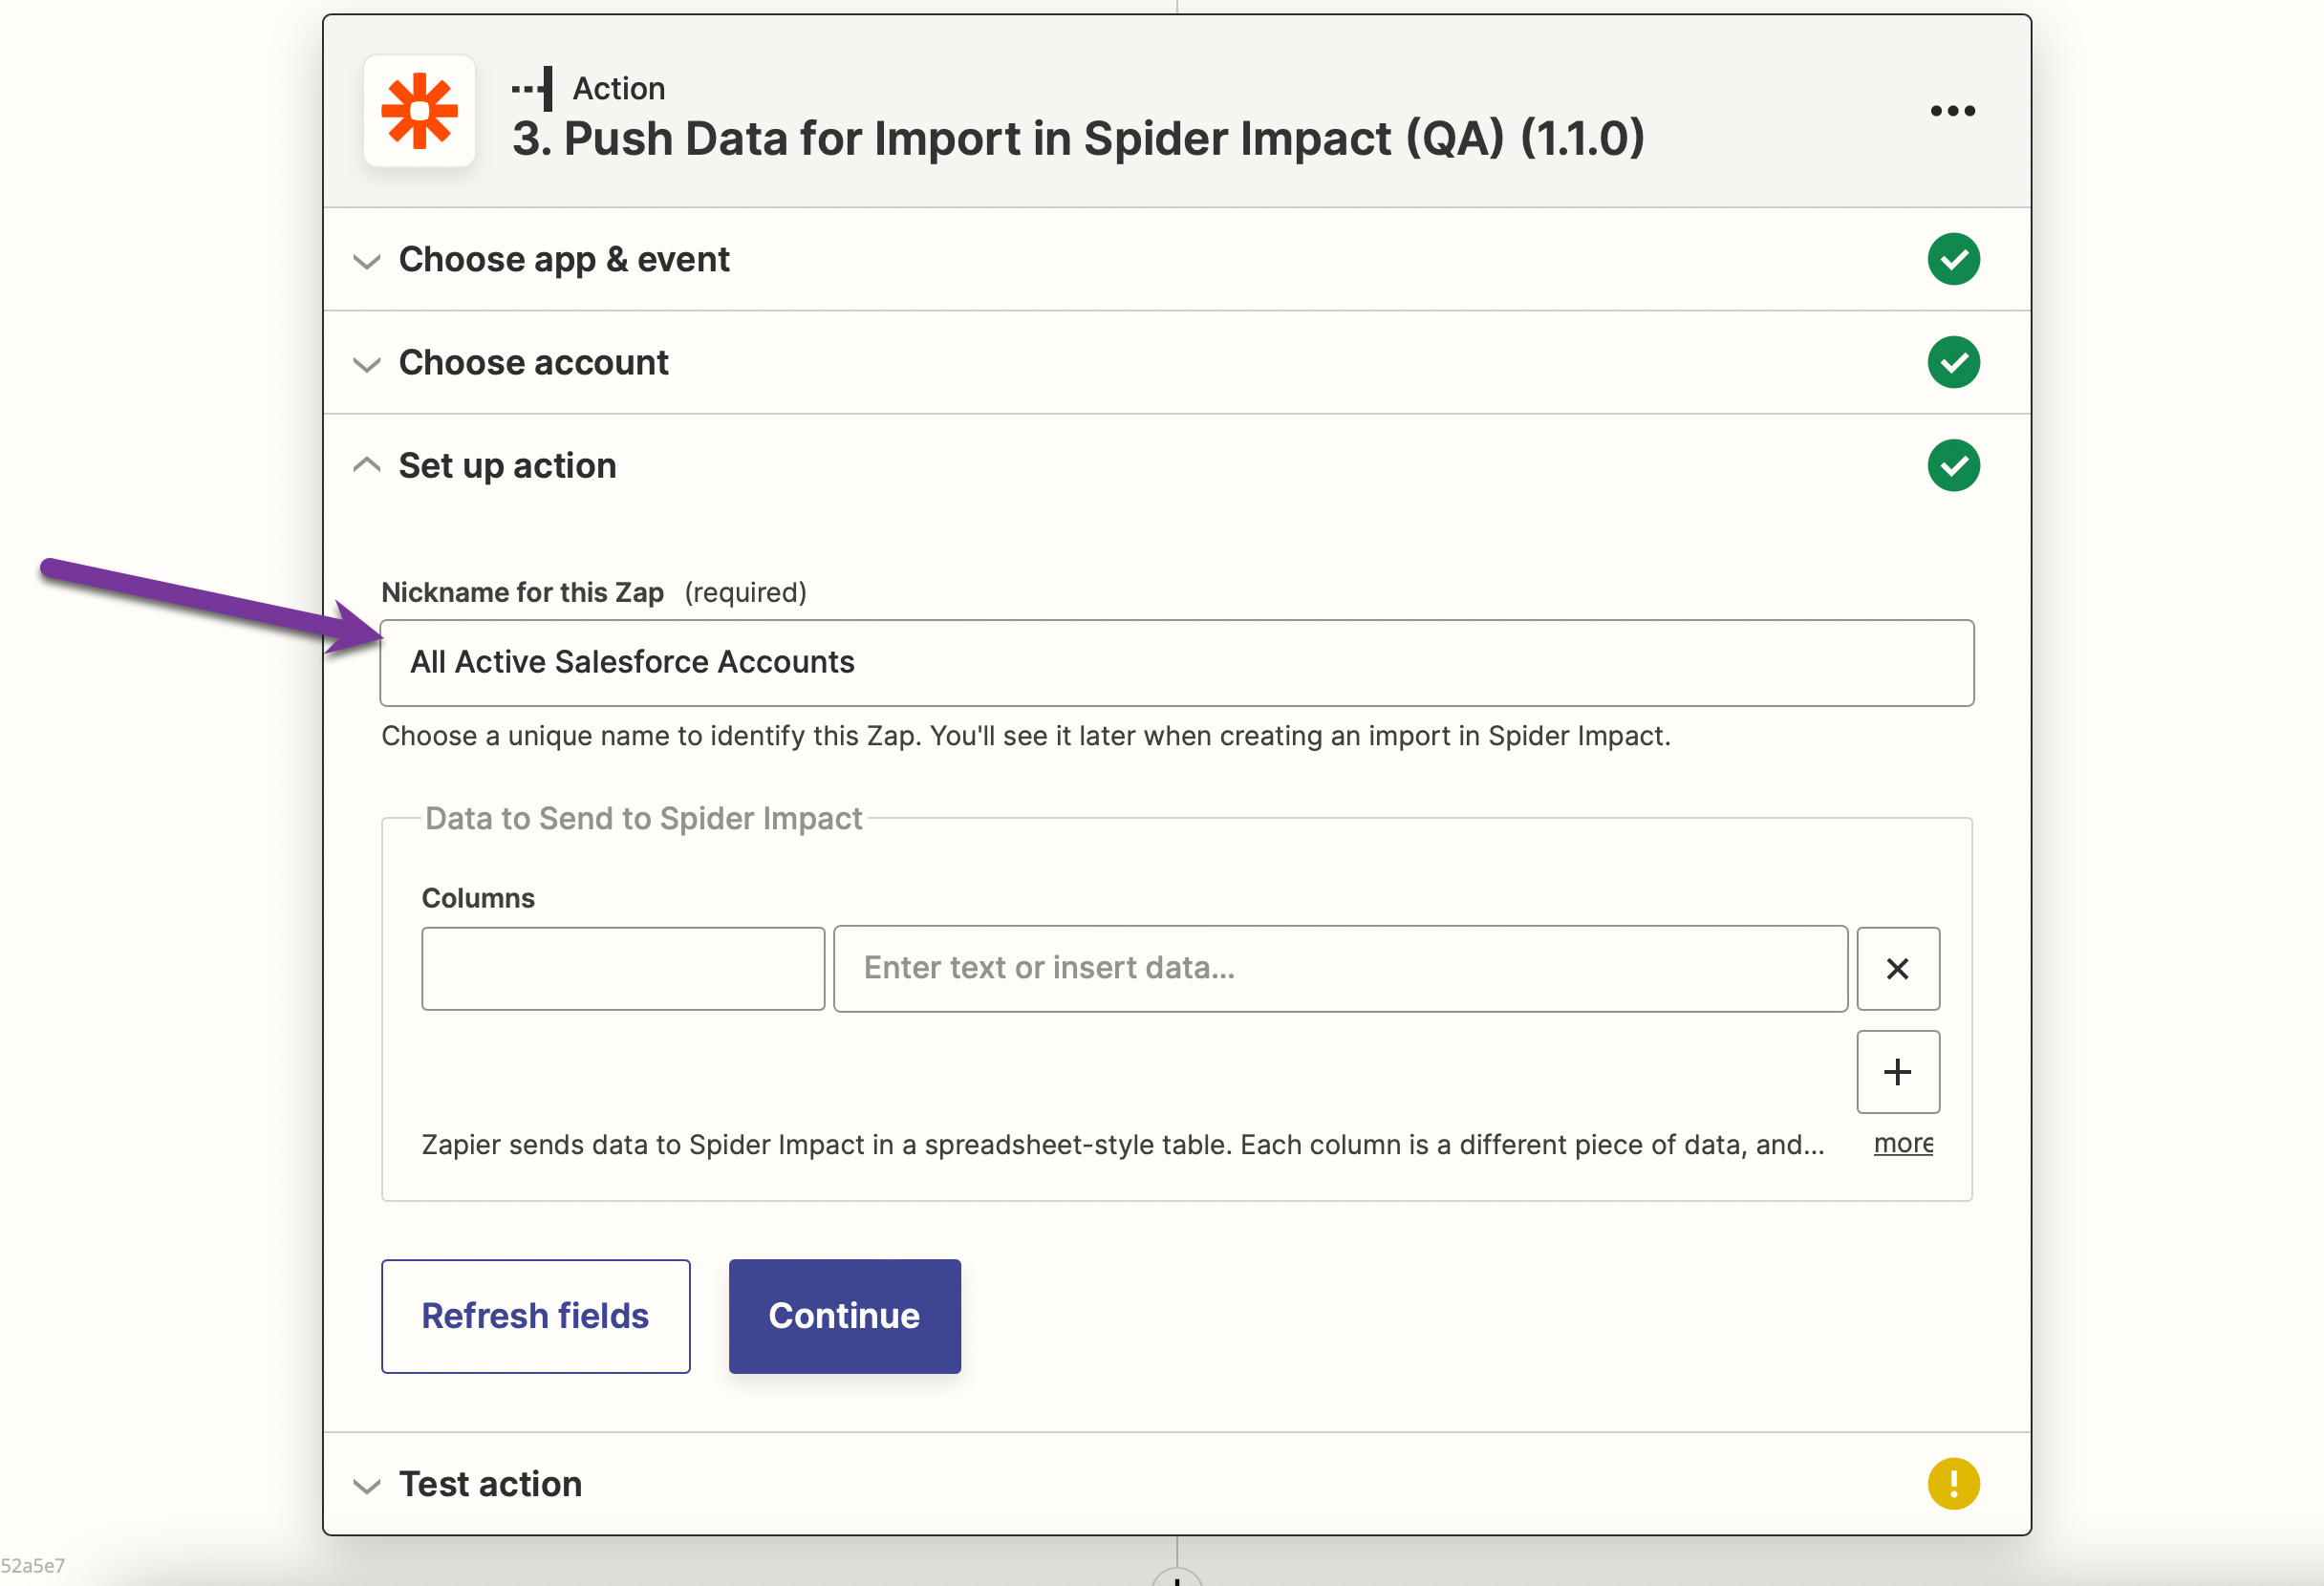Click the Nickname for this Zap label

522,592
